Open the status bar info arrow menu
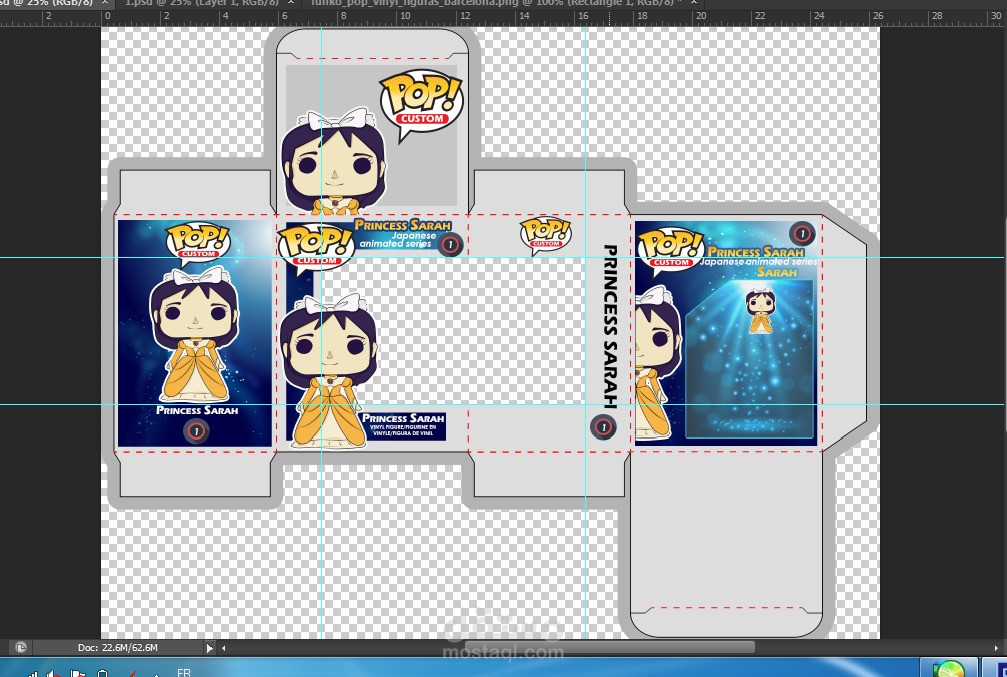Viewport: 1007px width, 677px height. pyautogui.click(x=209, y=648)
